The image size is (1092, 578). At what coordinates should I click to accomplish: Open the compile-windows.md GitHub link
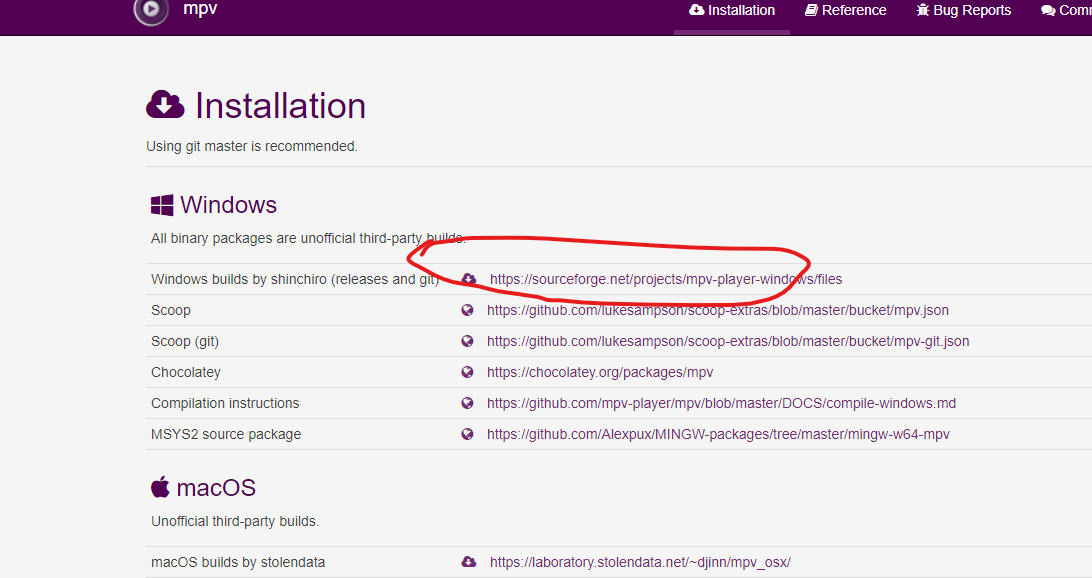click(721, 403)
